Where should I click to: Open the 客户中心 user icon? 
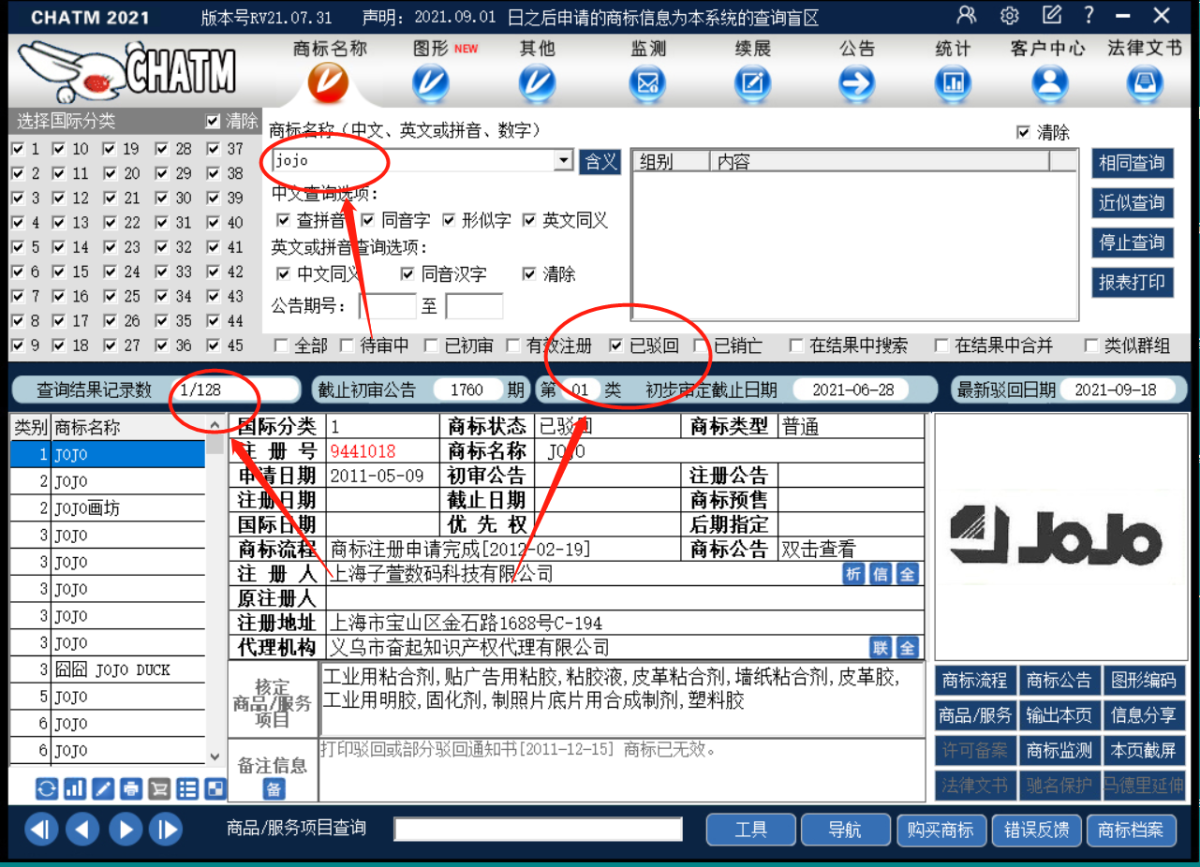tap(1049, 82)
